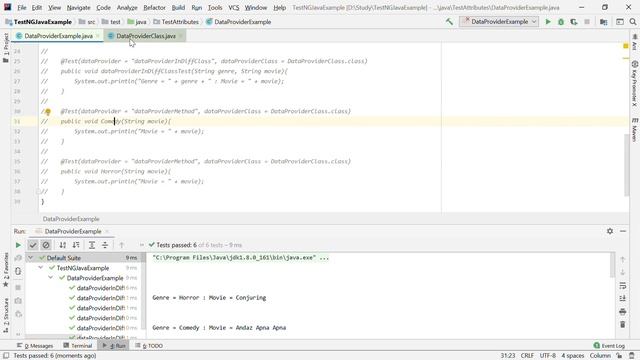Collapse the TestNGJavaExample tree node

coord(40,268)
